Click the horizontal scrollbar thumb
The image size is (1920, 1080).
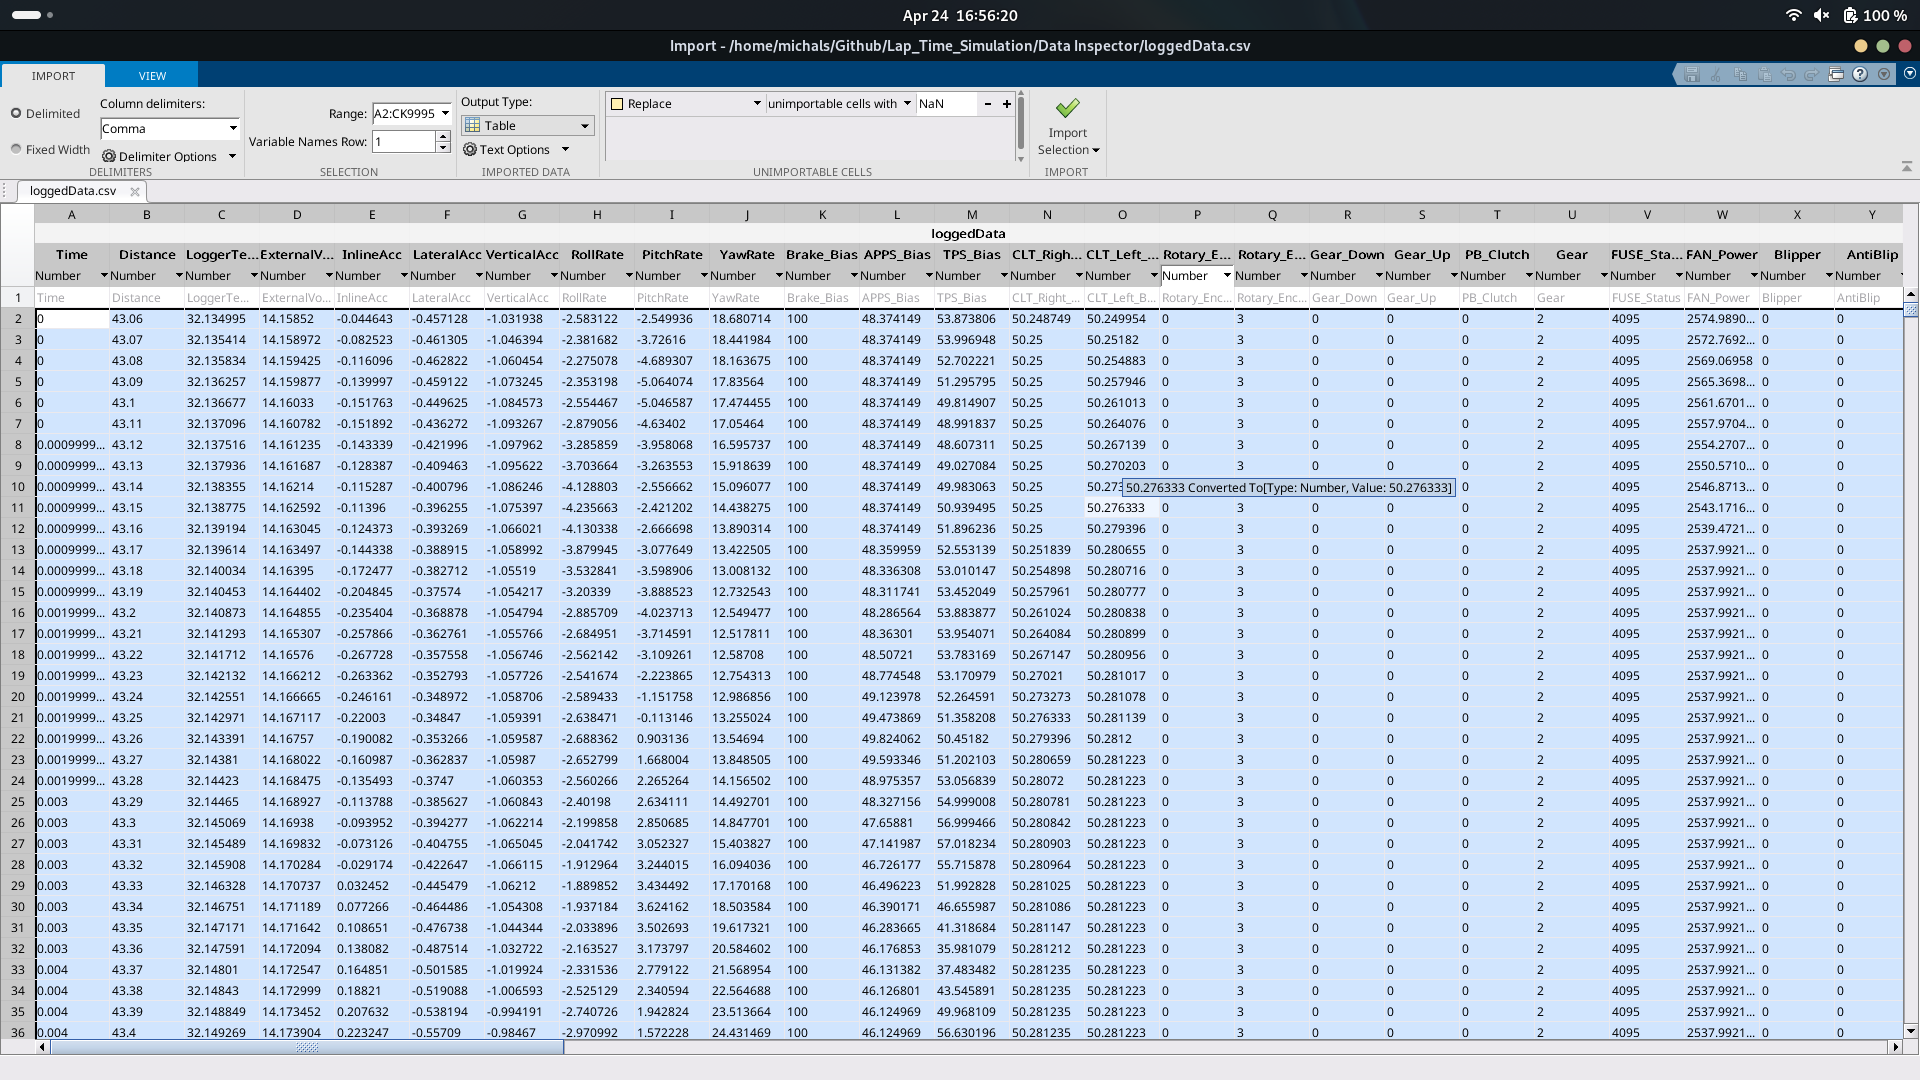click(x=307, y=1047)
